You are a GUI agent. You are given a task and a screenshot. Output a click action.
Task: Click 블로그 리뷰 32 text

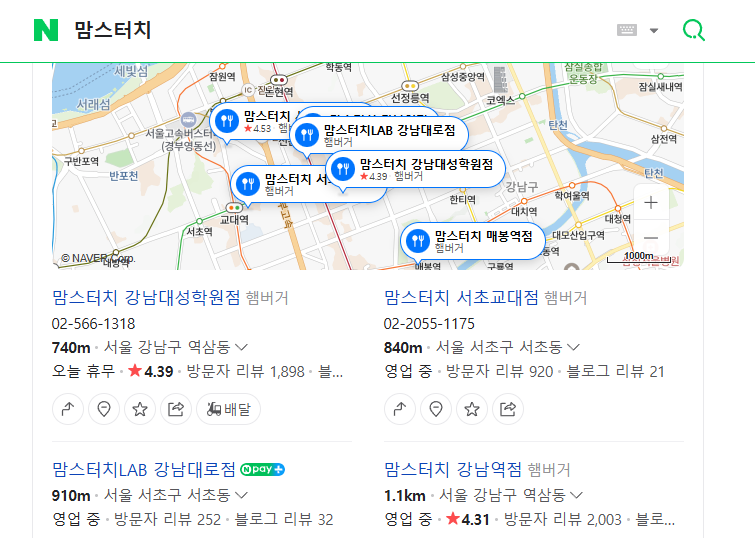tap(284, 520)
